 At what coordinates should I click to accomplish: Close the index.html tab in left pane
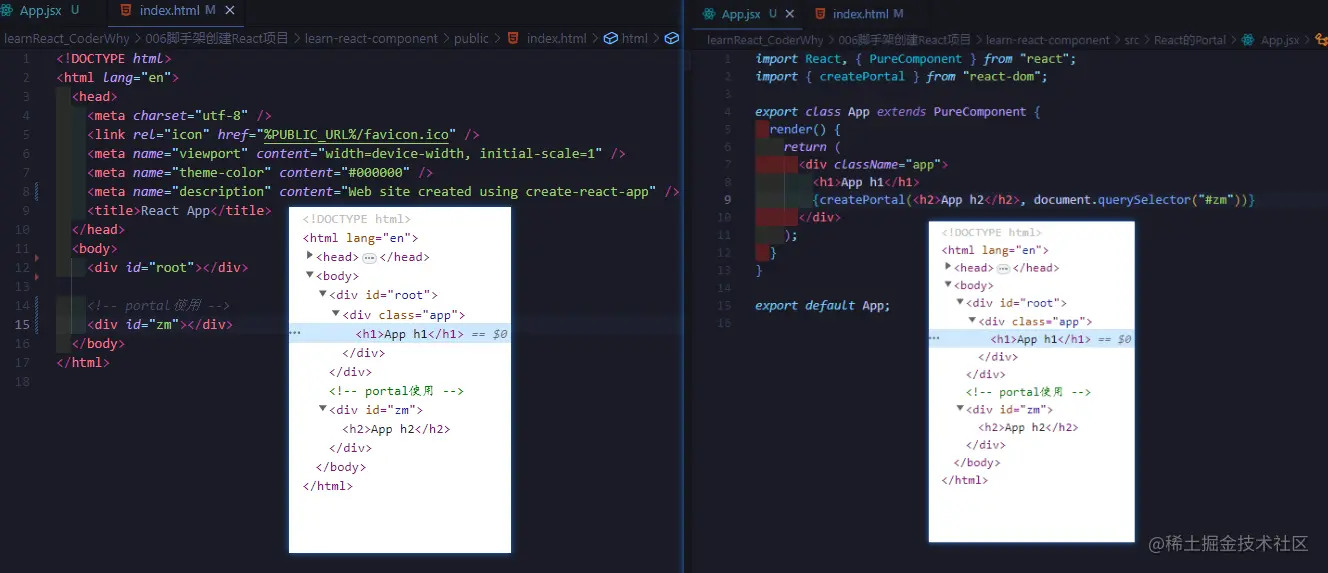click(230, 10)
